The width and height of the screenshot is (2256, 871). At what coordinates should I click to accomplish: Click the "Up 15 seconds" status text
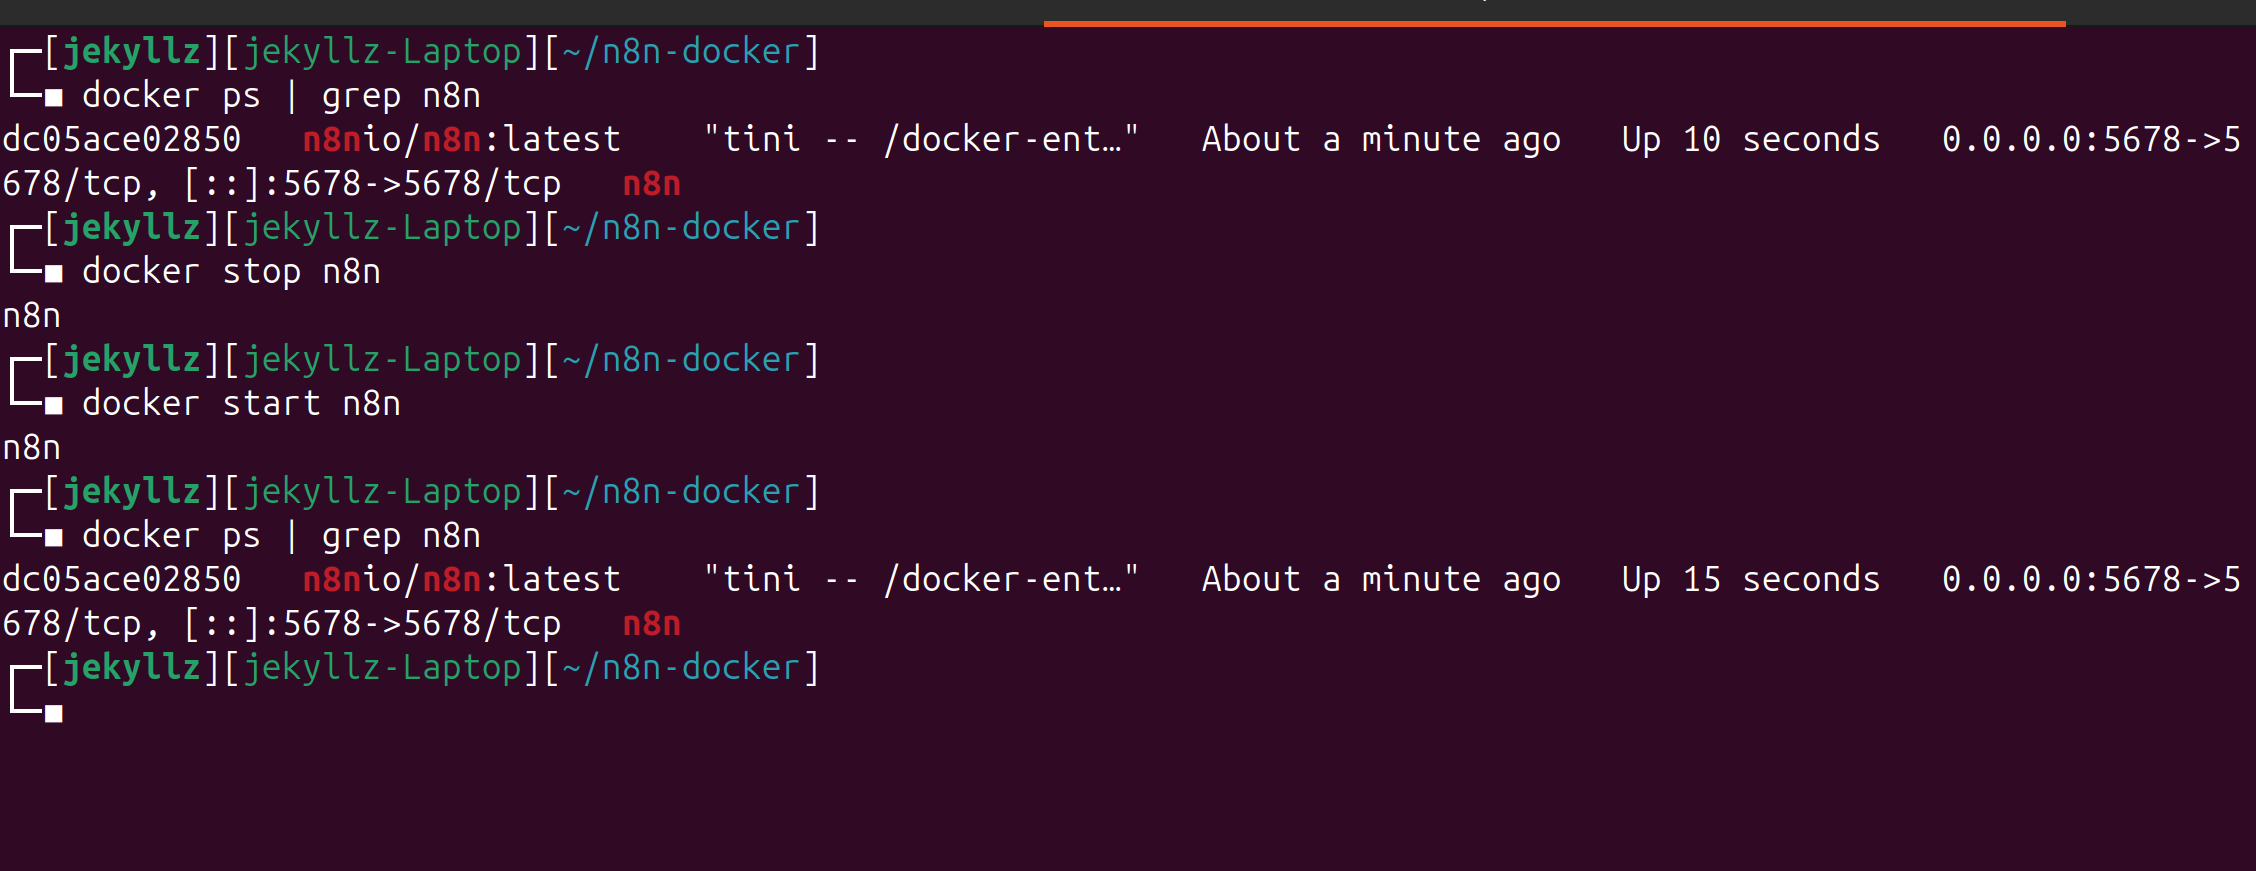point(1750,580)
